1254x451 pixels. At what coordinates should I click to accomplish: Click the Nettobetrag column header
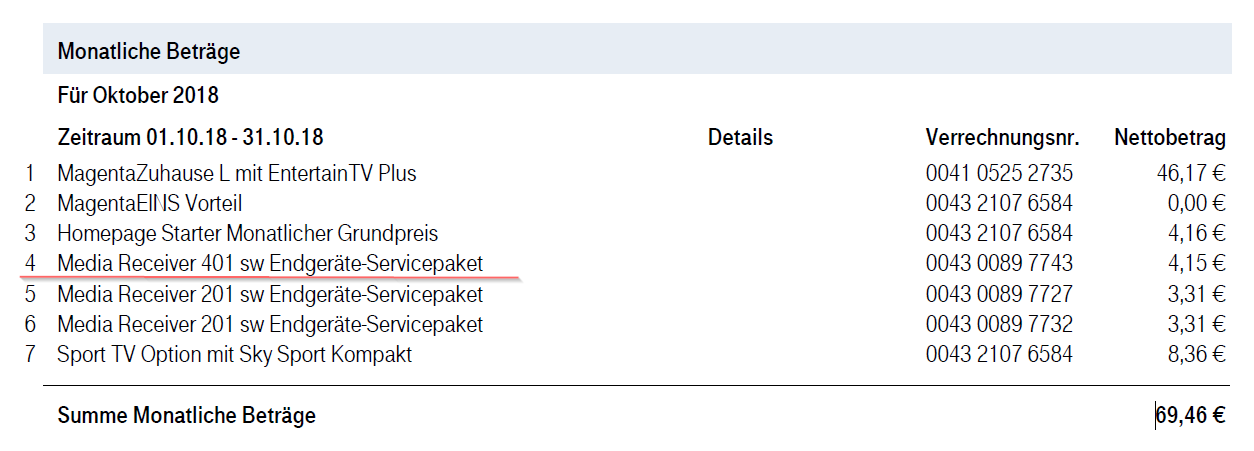tap(1170, 138)
